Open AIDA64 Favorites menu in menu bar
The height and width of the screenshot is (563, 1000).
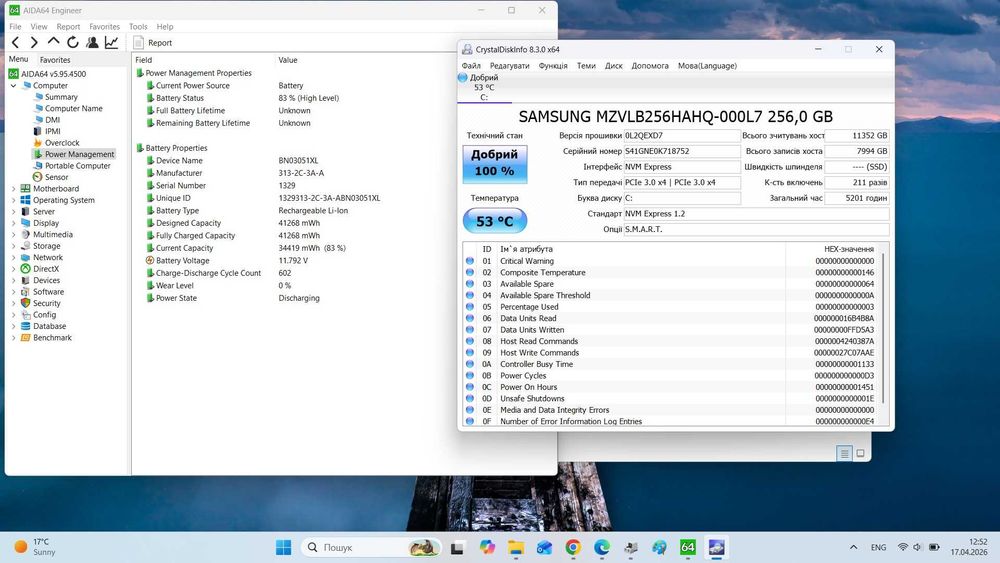[x=105, y=27]
